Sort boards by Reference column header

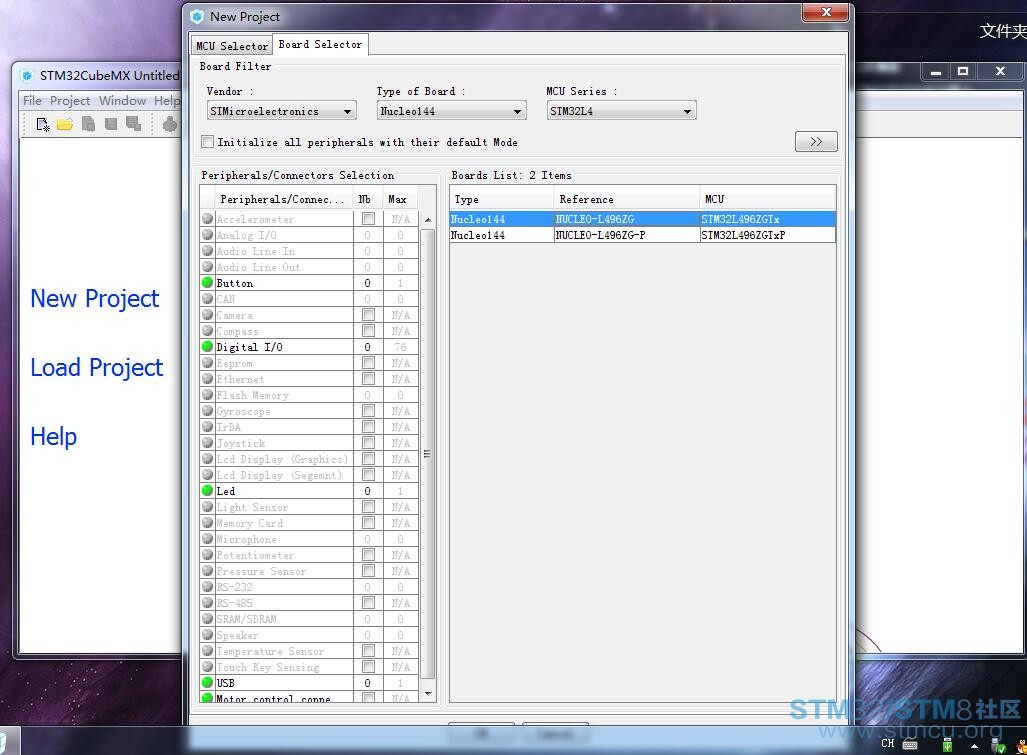627,199
